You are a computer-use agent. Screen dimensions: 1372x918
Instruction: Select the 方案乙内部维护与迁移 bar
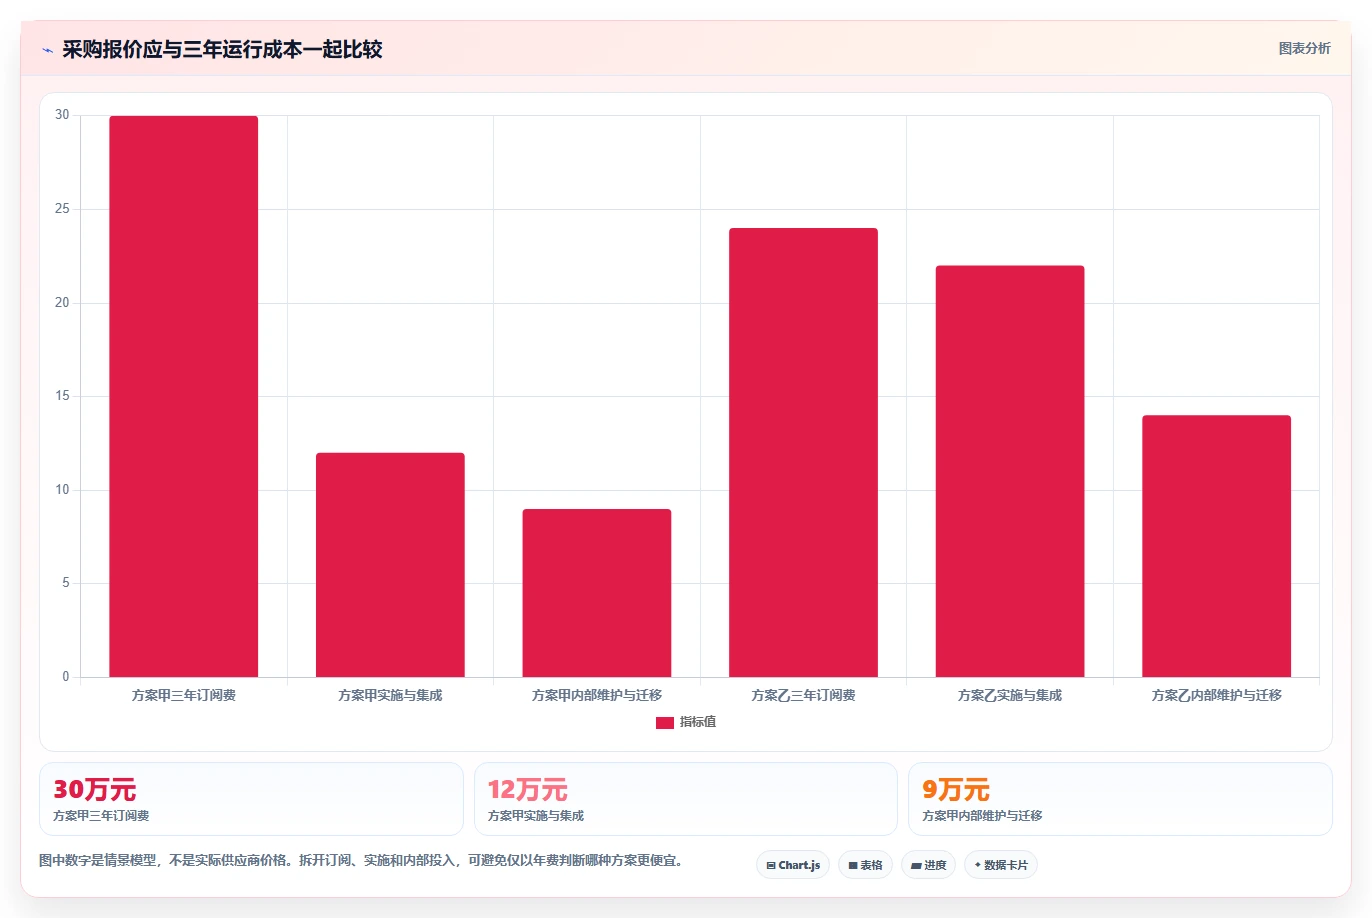pos(1216,546)
